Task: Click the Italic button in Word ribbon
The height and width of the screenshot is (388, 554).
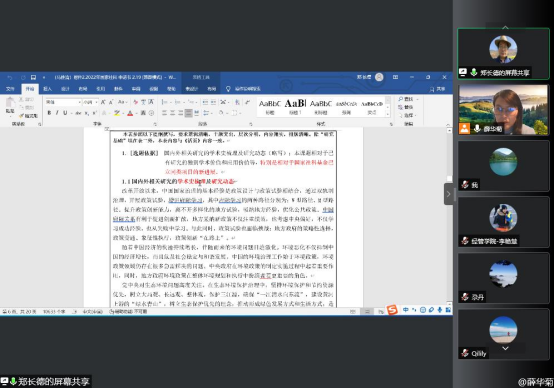Action: click(57, 113)
